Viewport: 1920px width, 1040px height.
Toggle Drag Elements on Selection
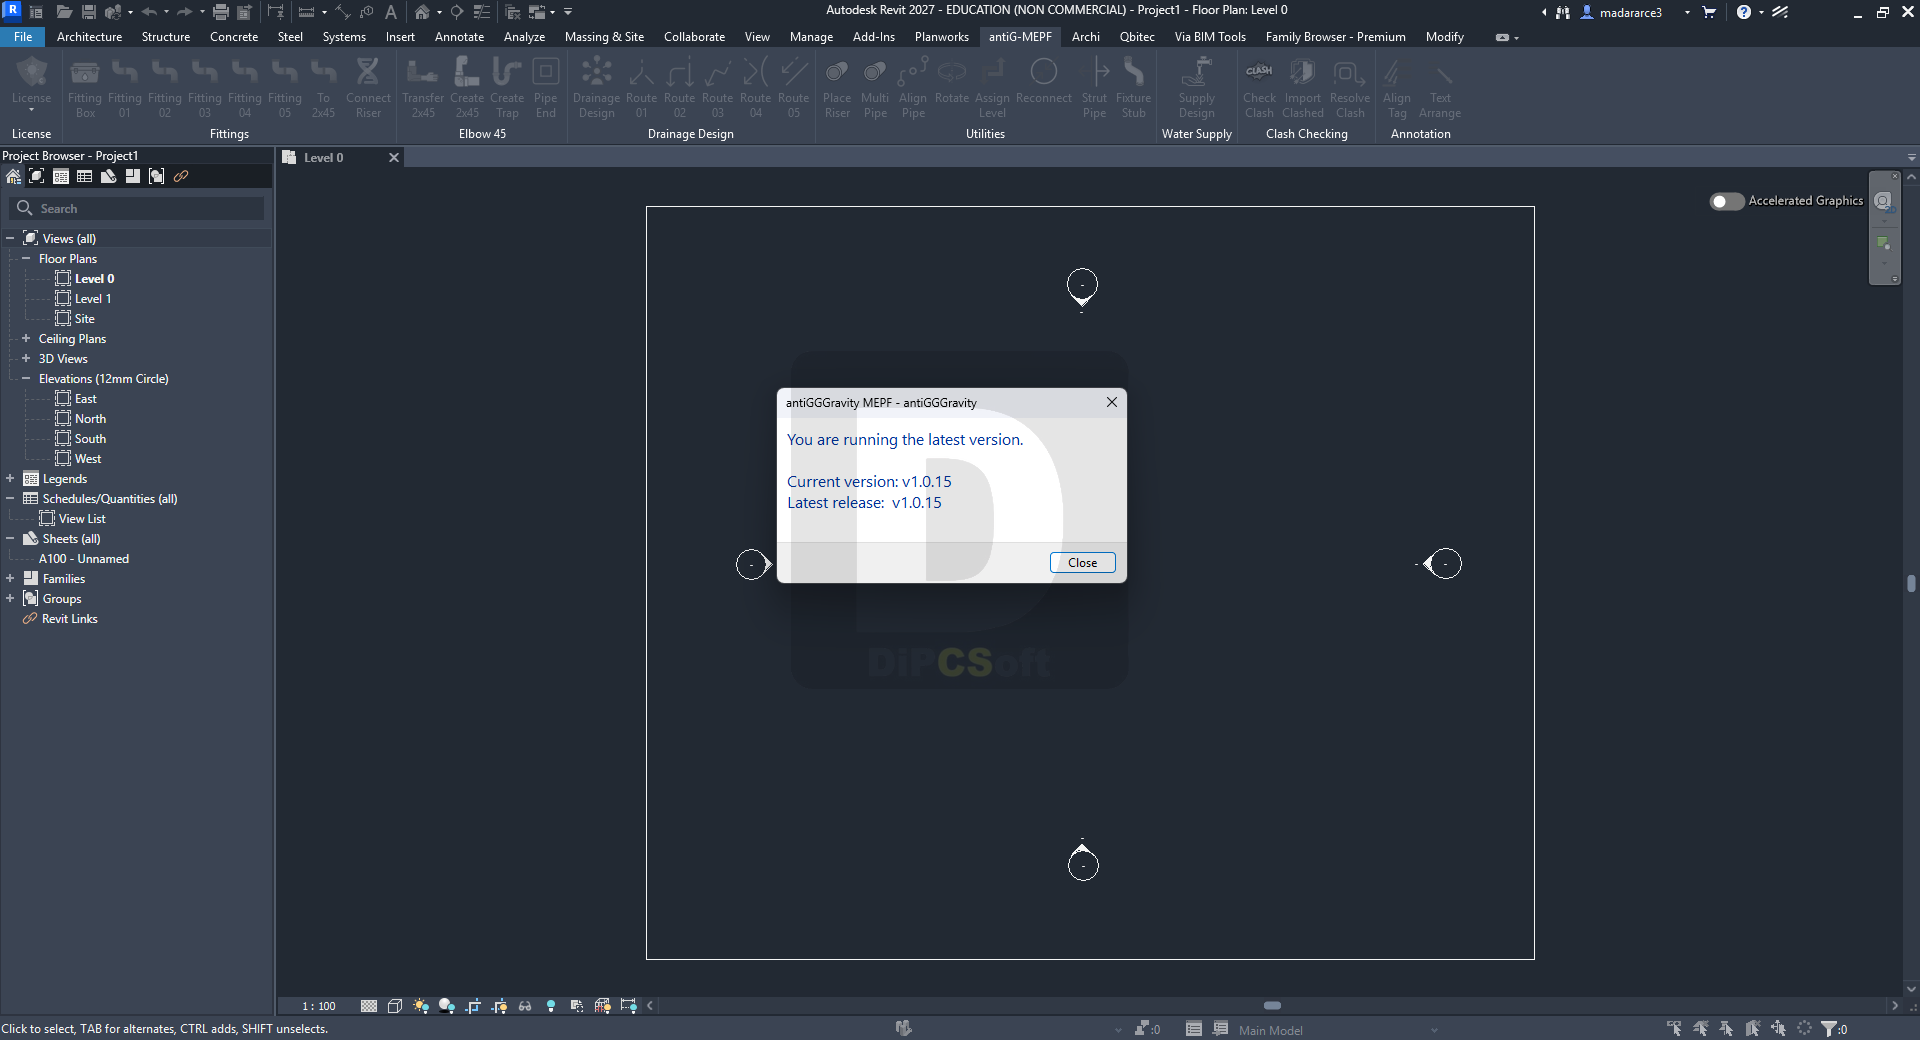tap(1778, 1028)
